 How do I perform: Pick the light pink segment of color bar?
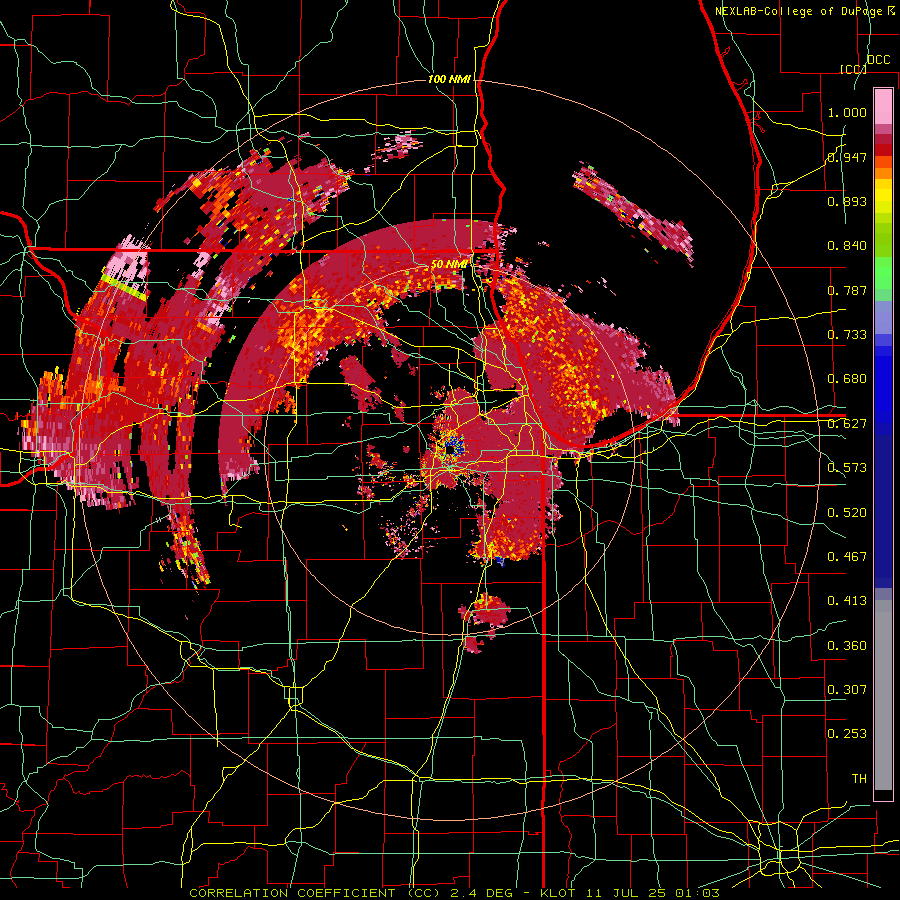(x=883, y=106)
